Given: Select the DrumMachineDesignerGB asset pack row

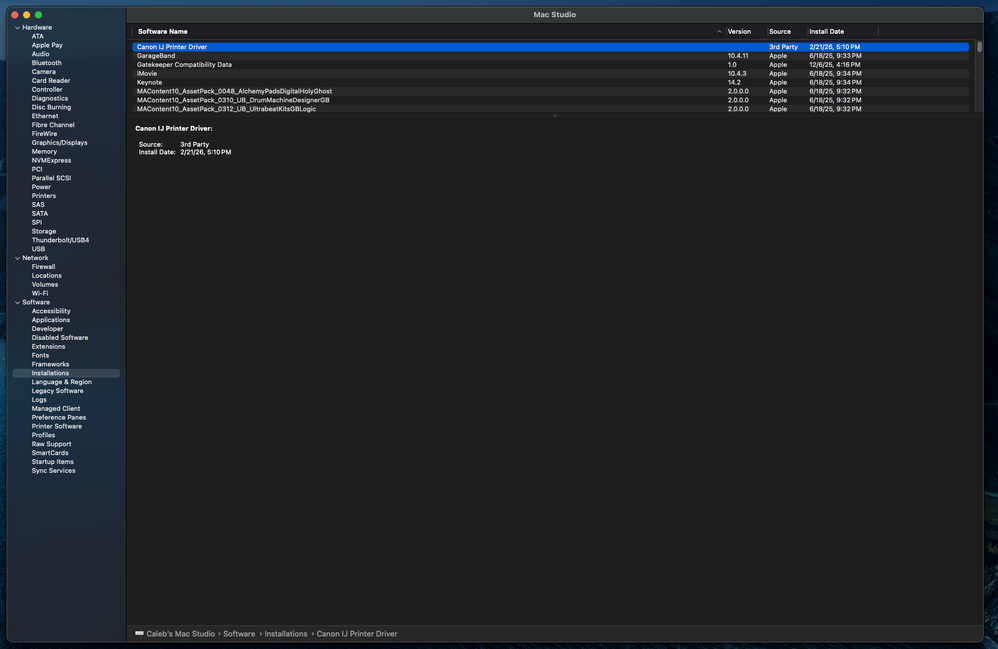Looking at the screenshot, I should pos(550,101).
